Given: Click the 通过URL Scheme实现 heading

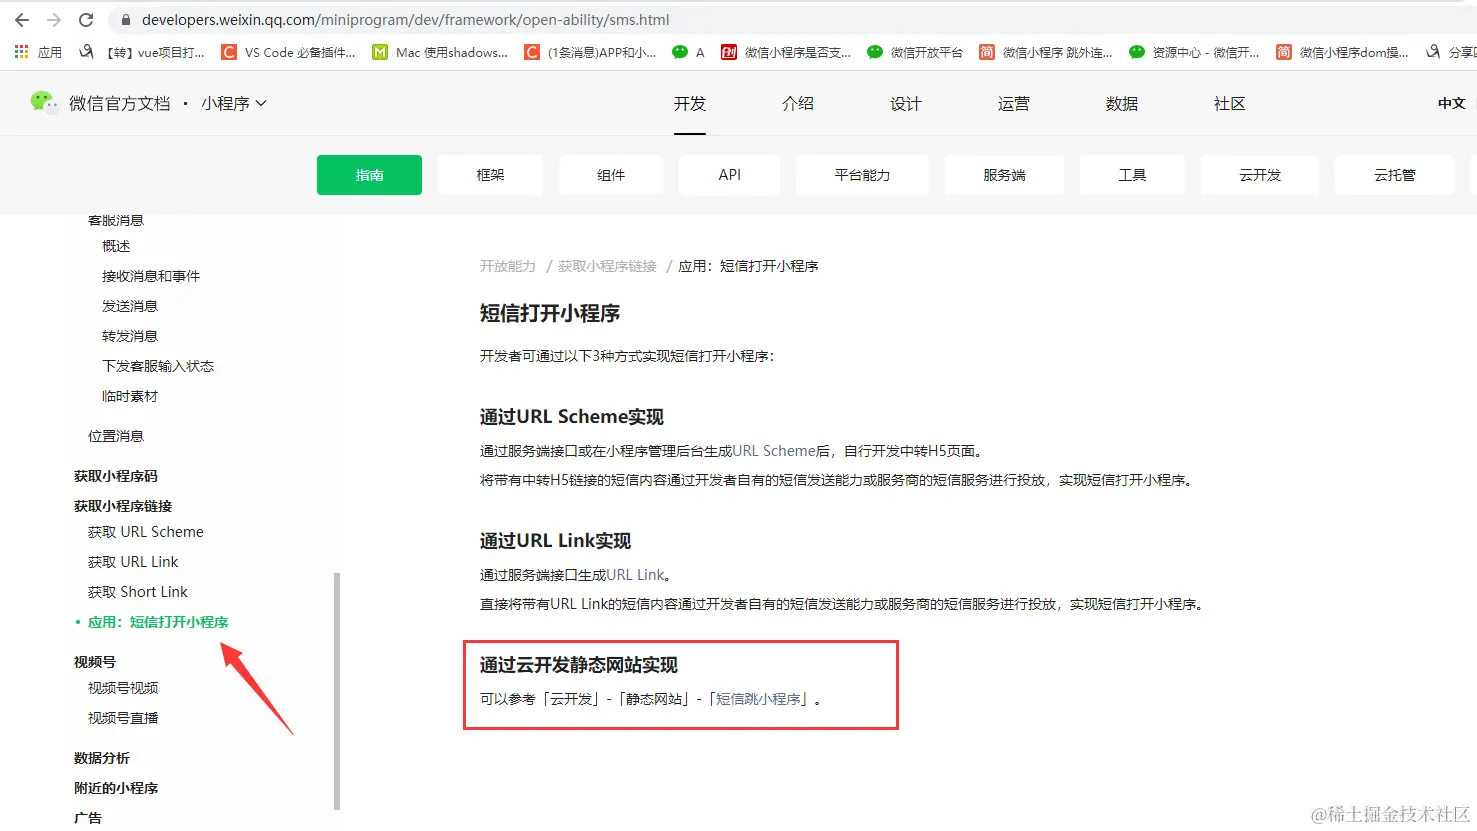Looking at the screenshot, I should (572, 417).
